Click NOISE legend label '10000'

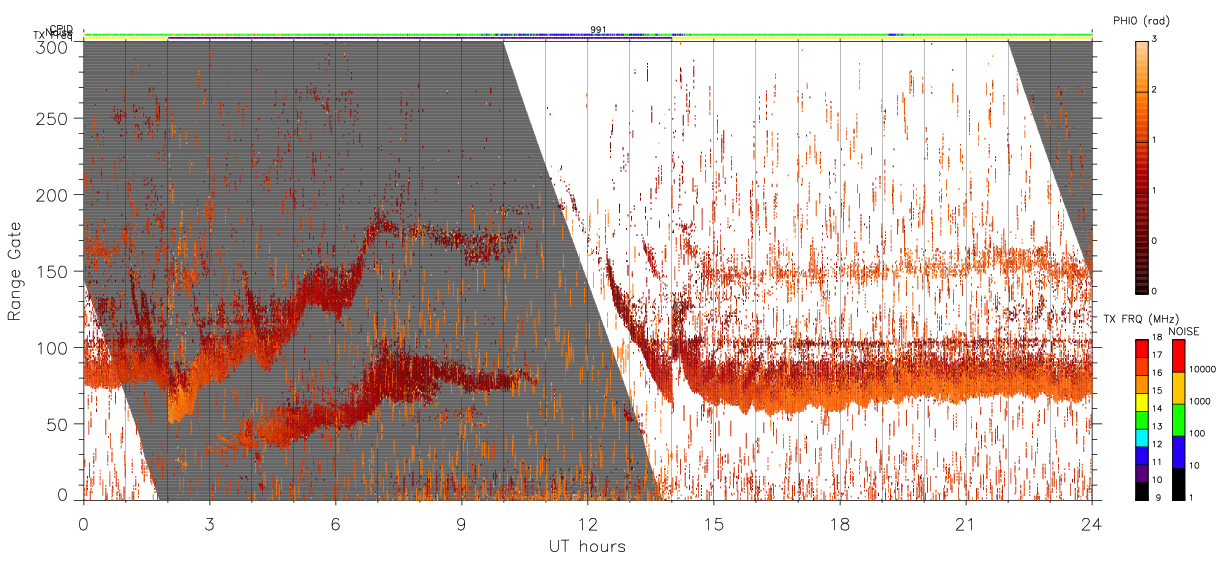click(1205, 369)
